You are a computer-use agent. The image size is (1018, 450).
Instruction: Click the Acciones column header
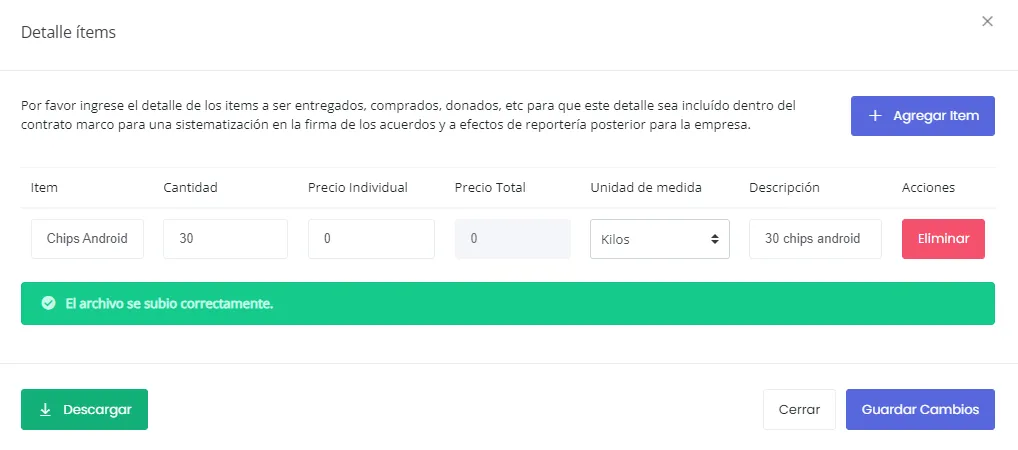[x=928, y=187]
